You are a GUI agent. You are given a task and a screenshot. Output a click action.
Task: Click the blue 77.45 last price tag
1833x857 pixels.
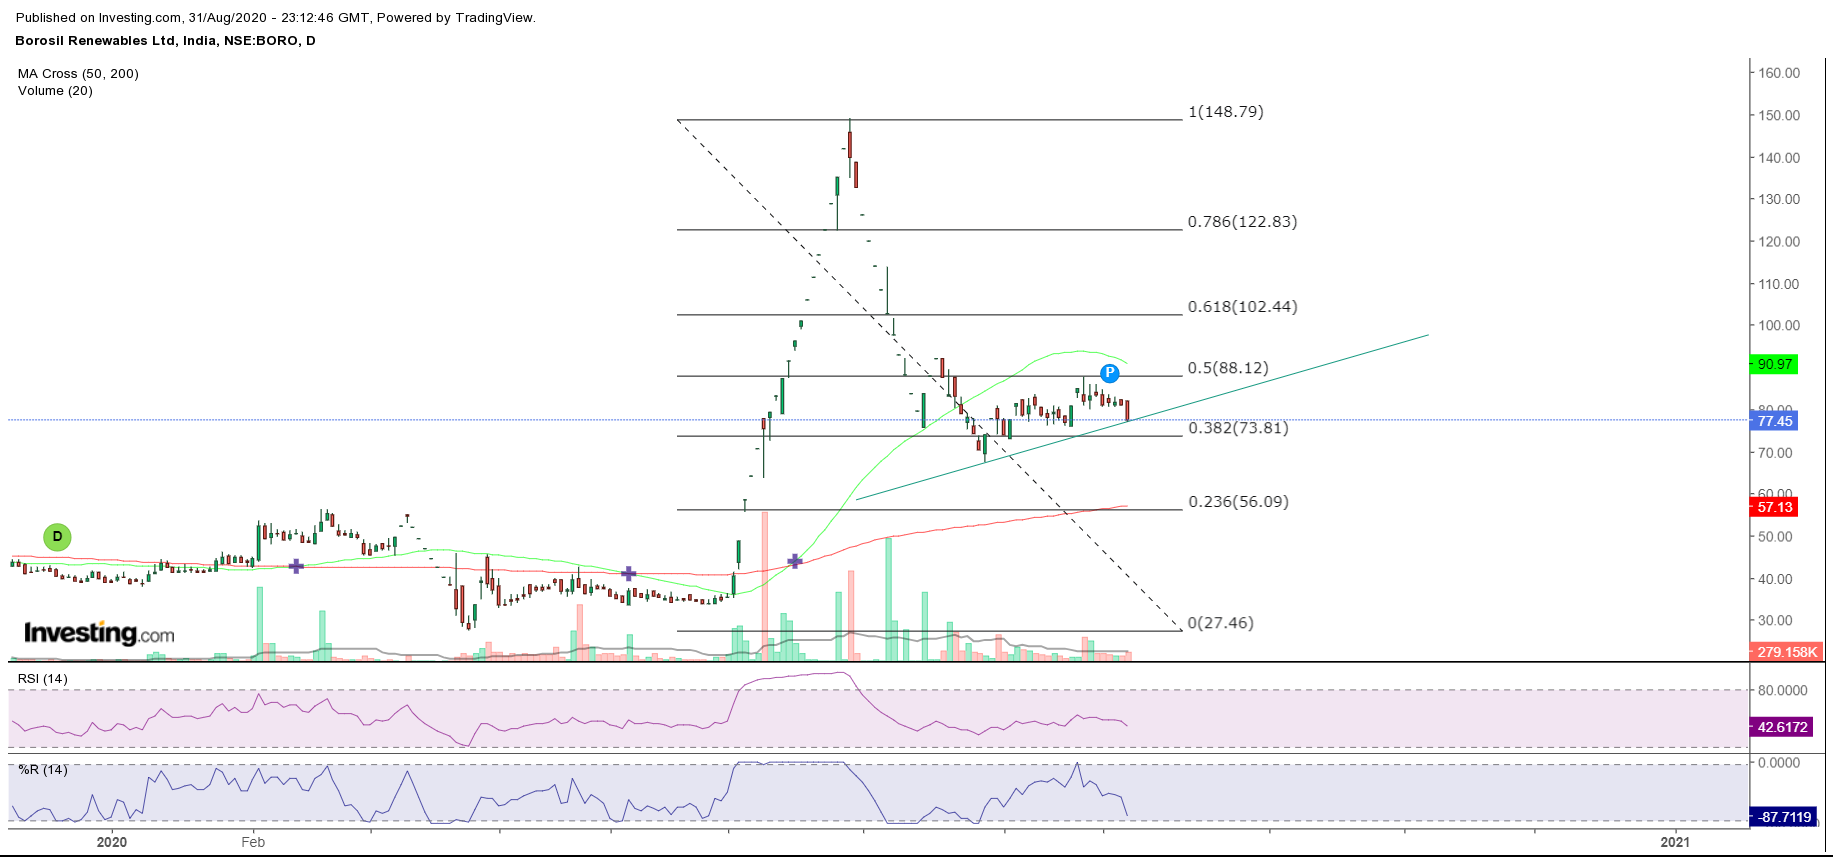[1773, 421]
